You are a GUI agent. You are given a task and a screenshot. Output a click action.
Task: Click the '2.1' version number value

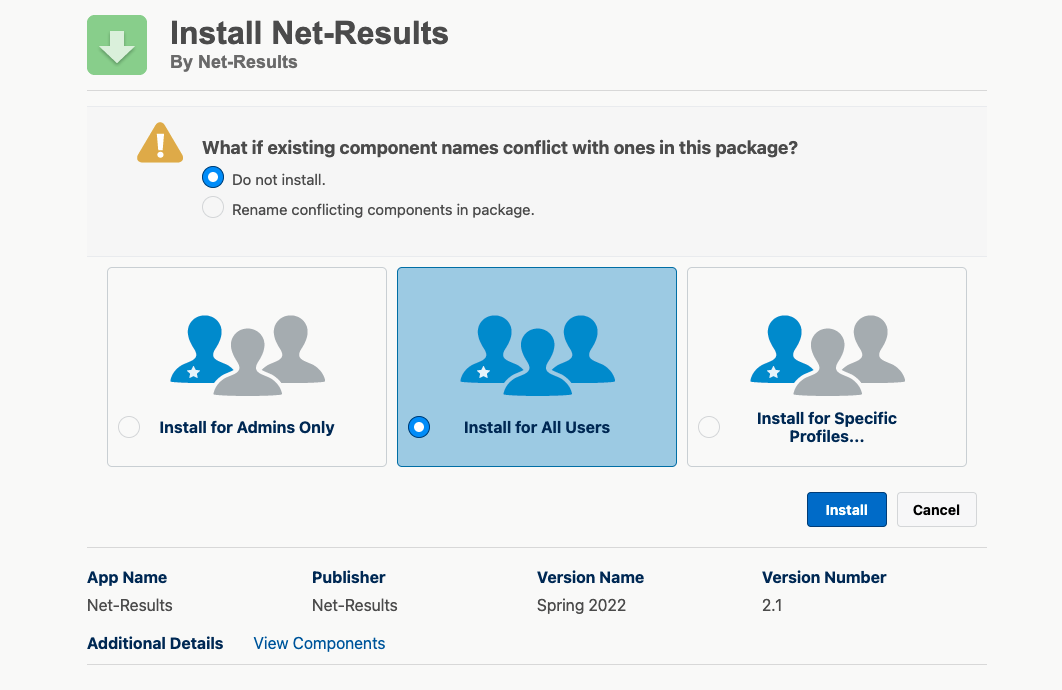772,605
